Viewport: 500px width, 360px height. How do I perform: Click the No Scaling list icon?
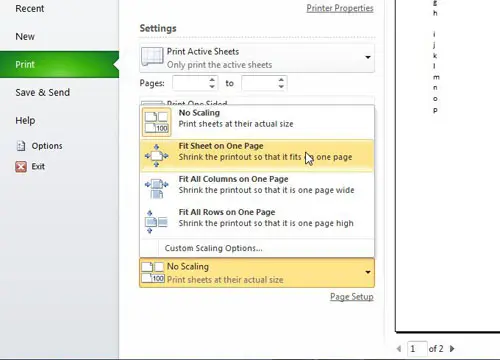157,122
